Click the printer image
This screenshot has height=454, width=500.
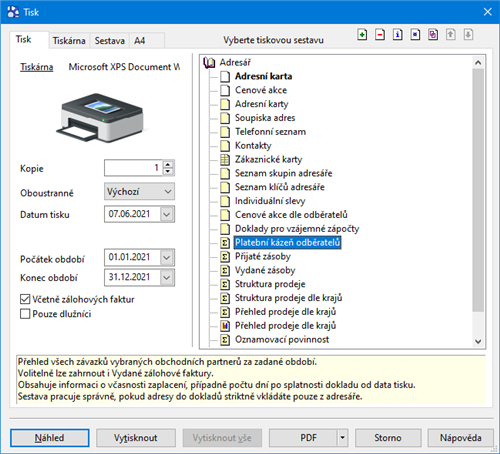tap(100, 118)
